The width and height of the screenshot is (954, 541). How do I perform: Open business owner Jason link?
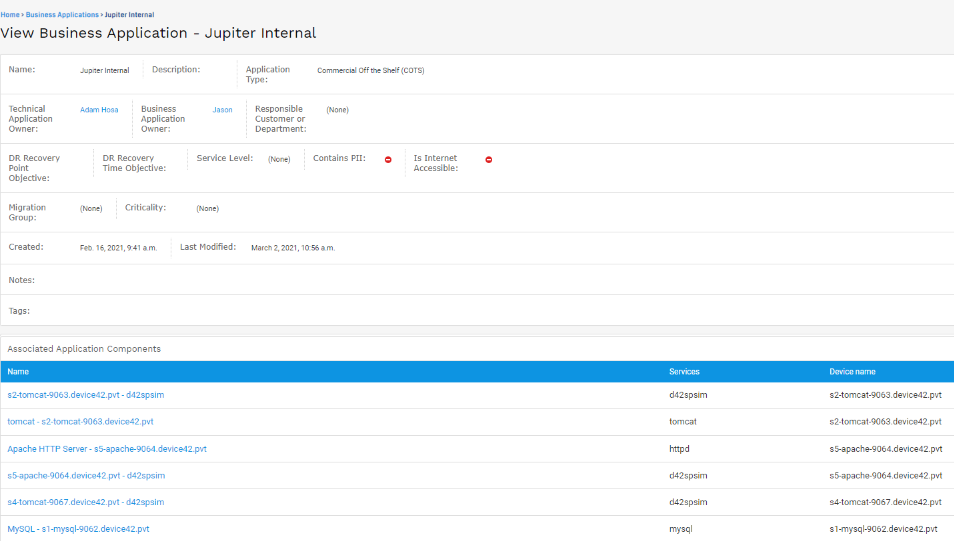click(222, 110)
